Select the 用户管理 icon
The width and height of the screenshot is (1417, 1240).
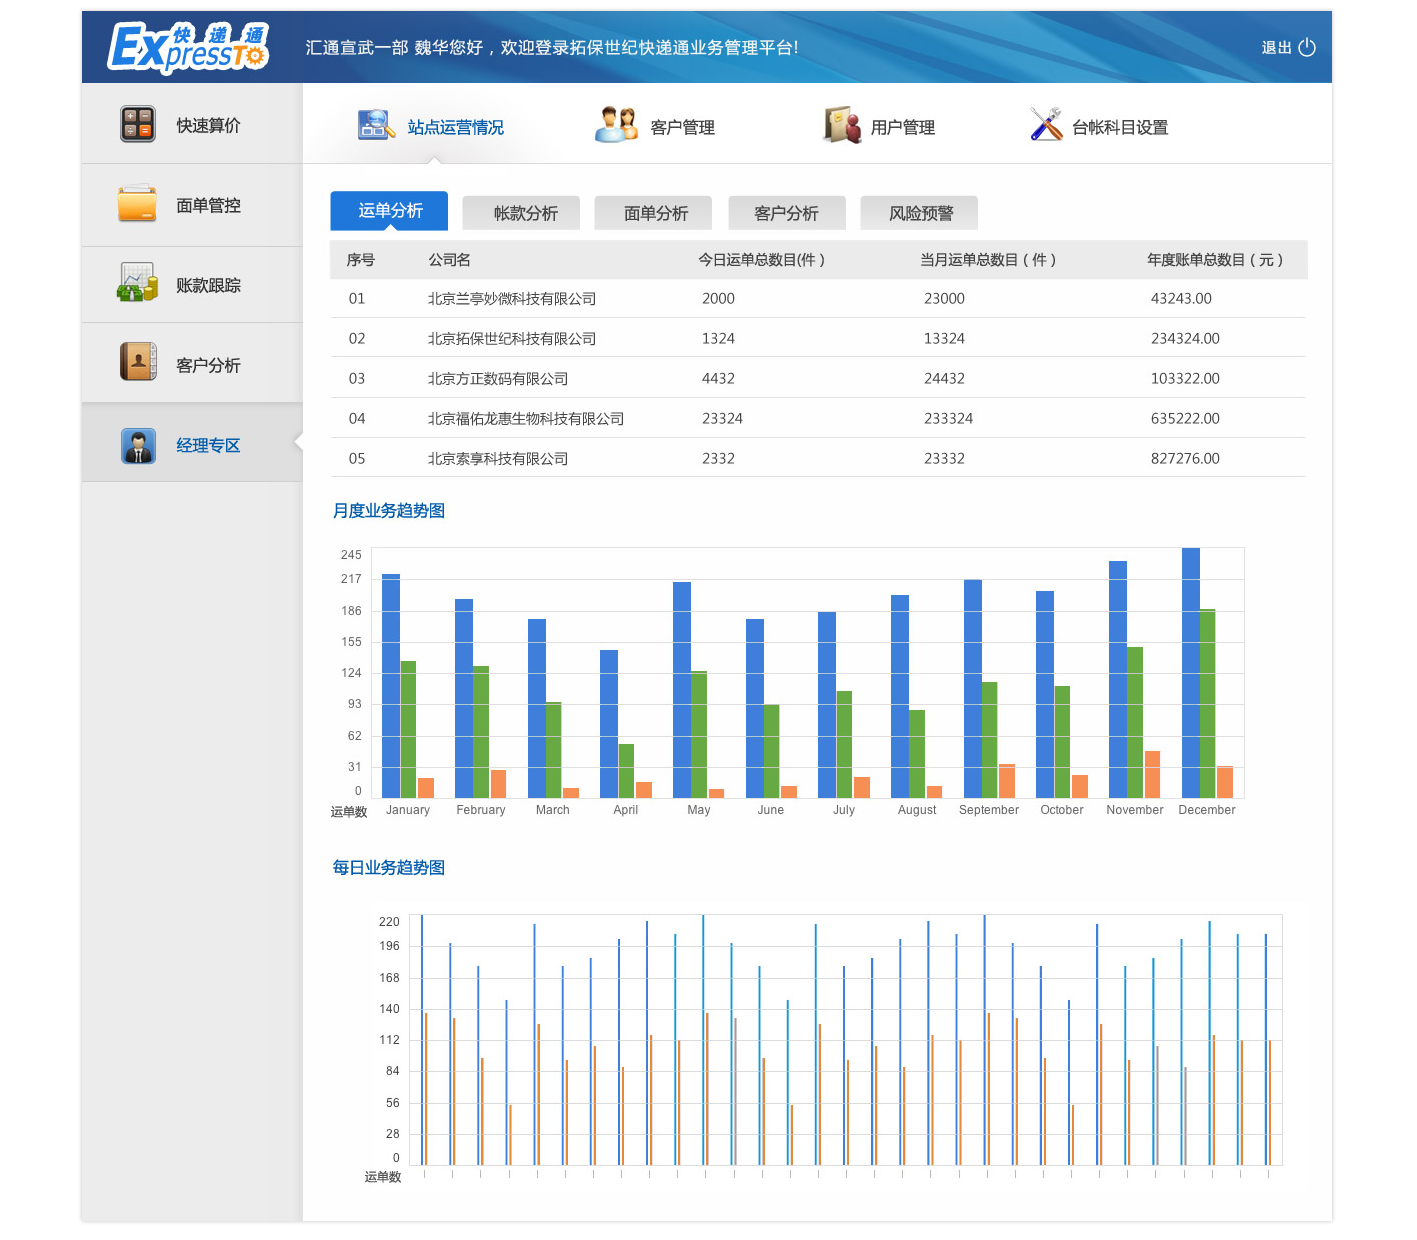842,126
